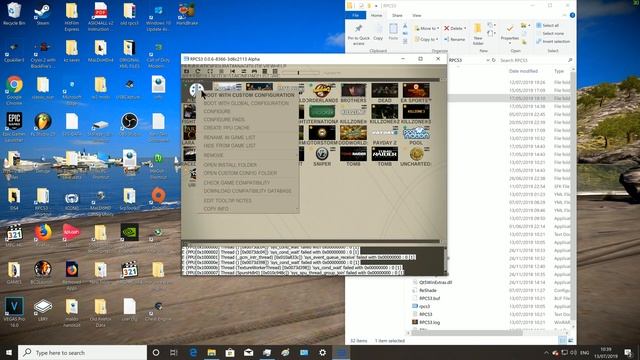Select the Uncharted game thumbnail
This screenshot has width=640, height=360.
(416, 154)
